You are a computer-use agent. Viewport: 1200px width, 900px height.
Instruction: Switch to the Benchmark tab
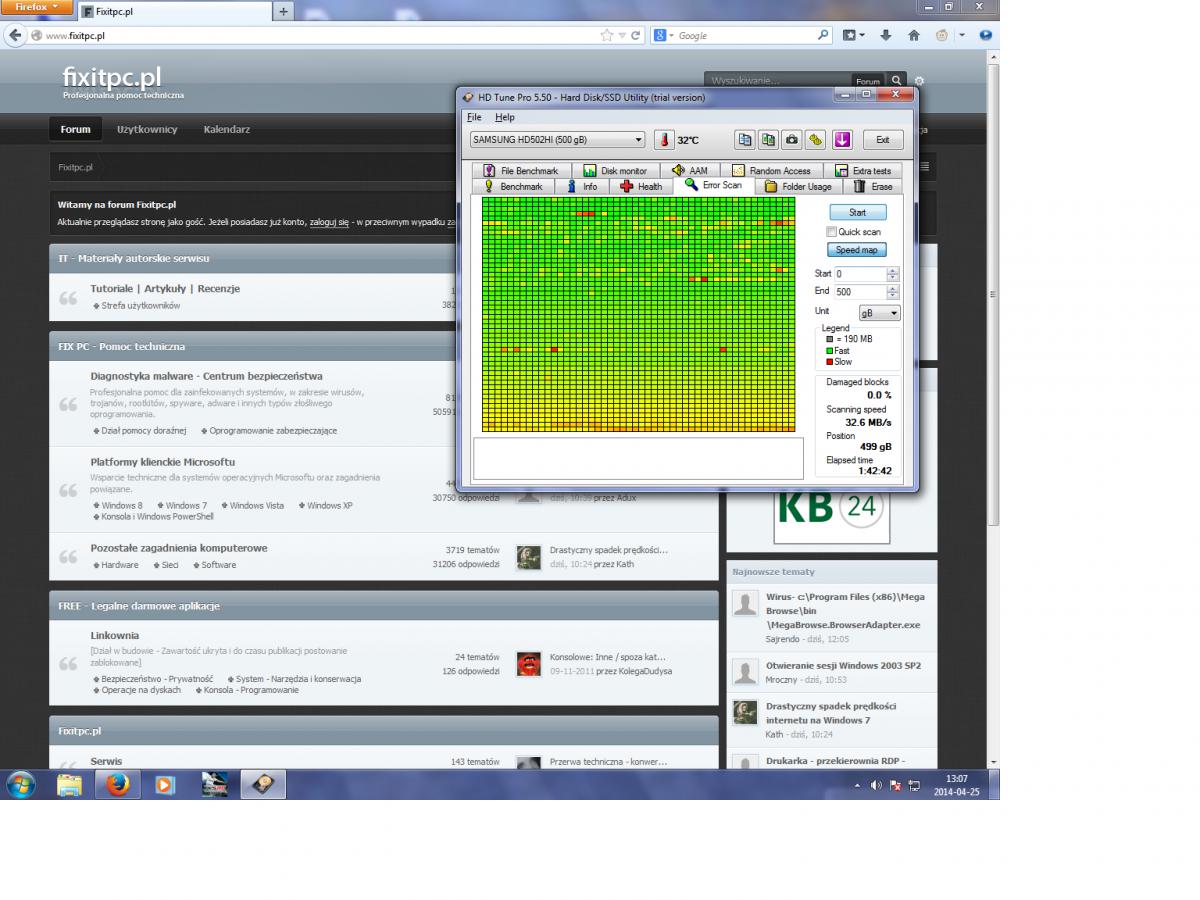[x=514, y=187]
